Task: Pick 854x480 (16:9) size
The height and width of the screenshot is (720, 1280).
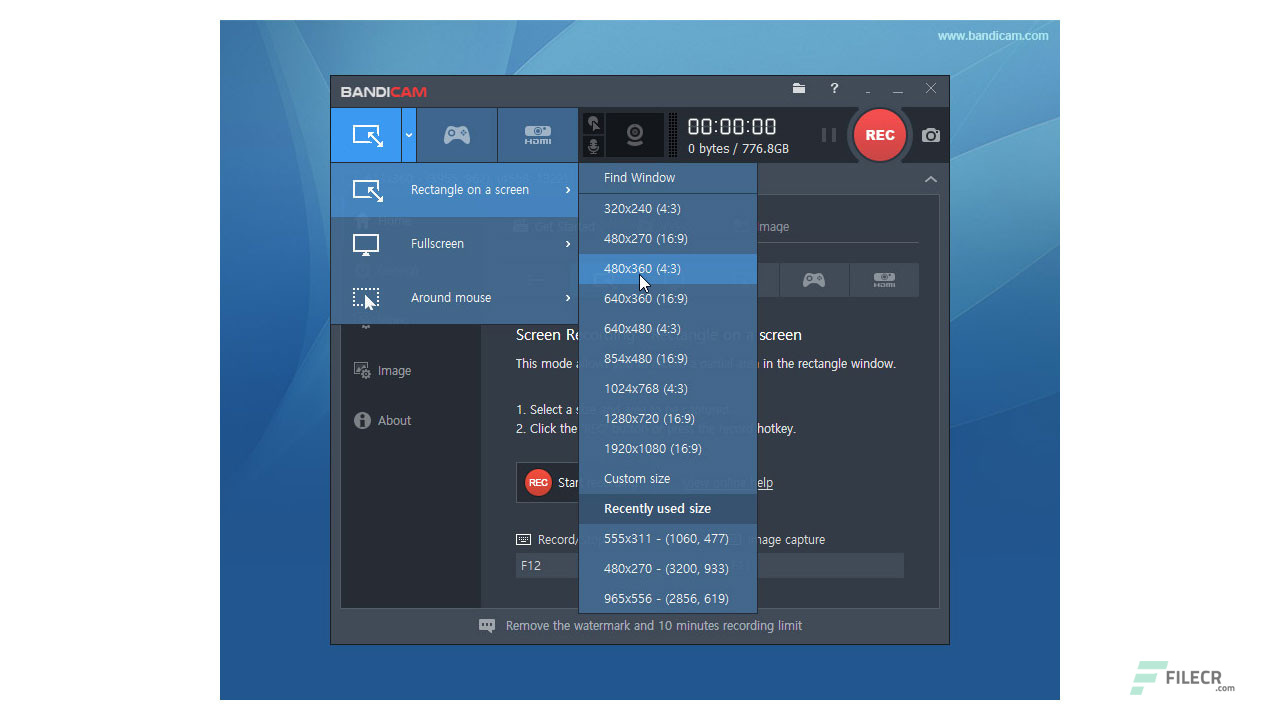Action: 668,359
